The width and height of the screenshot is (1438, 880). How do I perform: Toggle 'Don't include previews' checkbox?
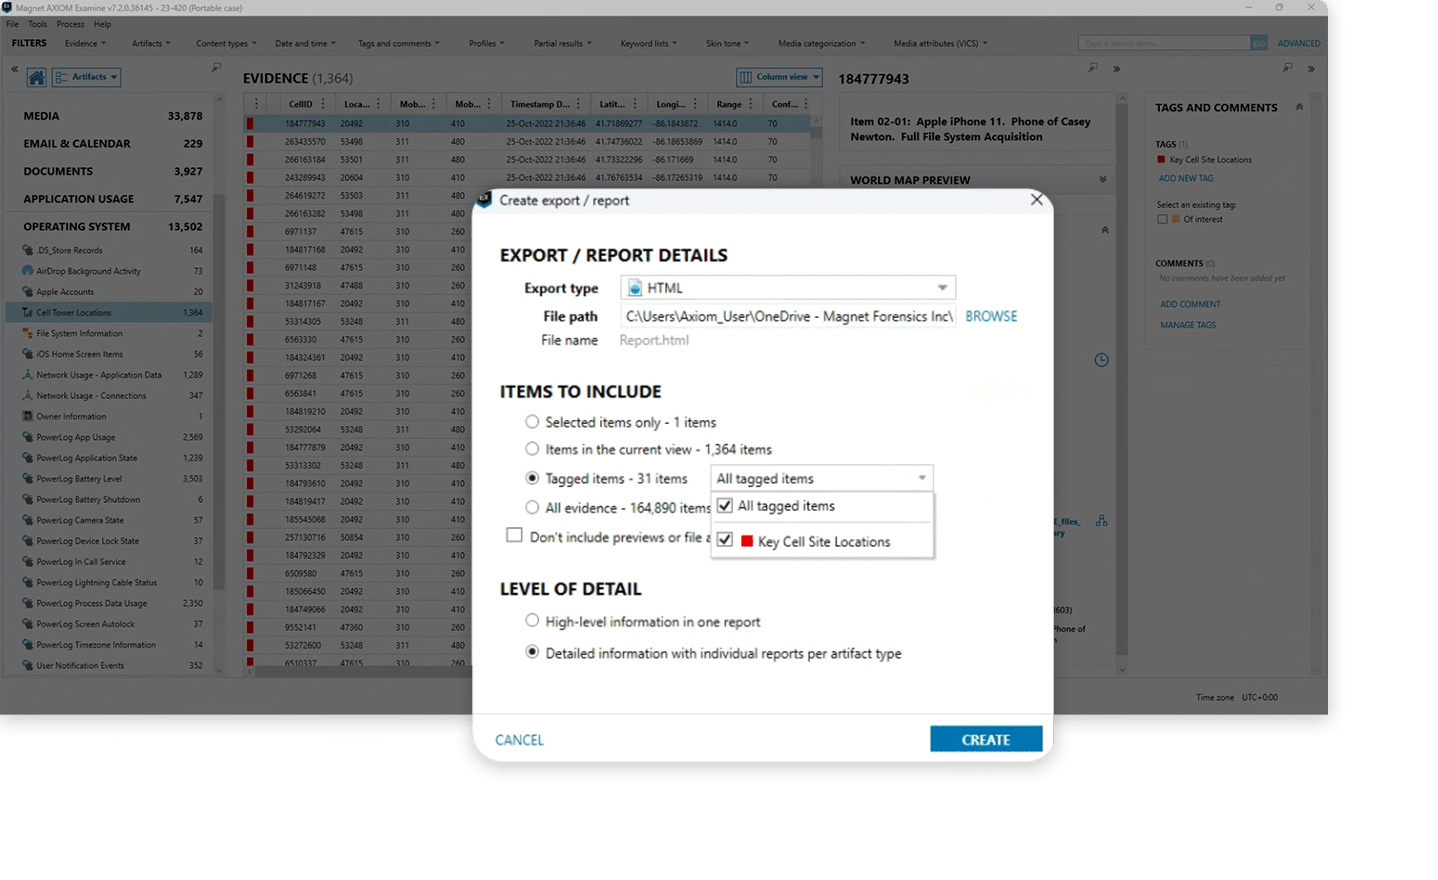click(x=514, y=535)
